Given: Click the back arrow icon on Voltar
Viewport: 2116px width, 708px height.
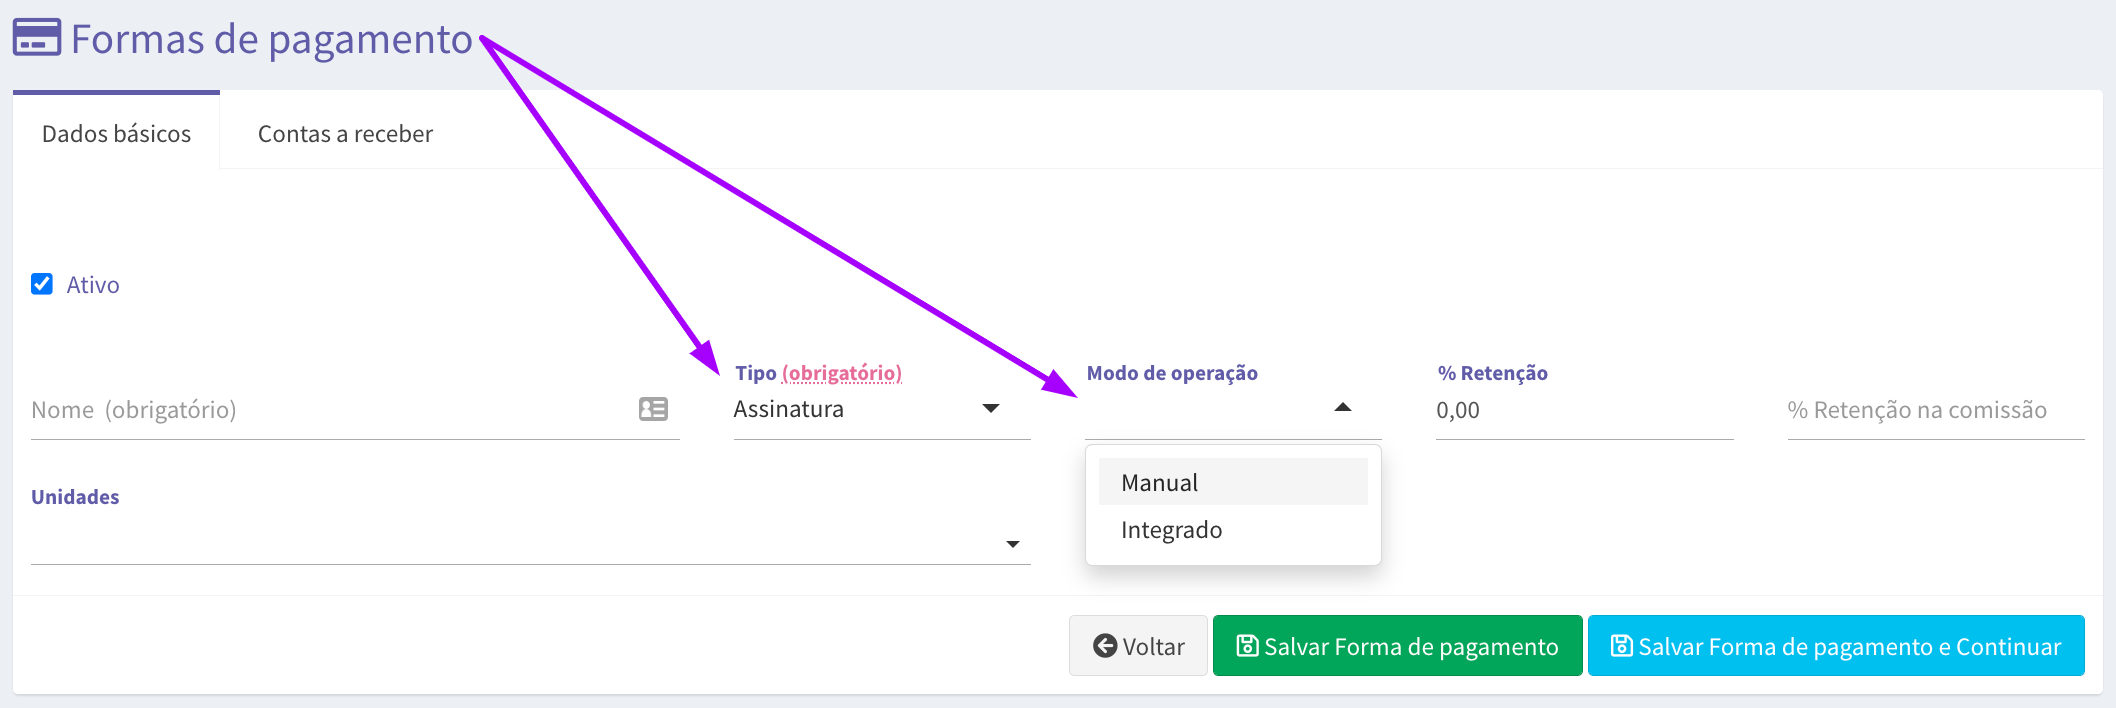Looking at the screenshot, I should coord(1105,646).
